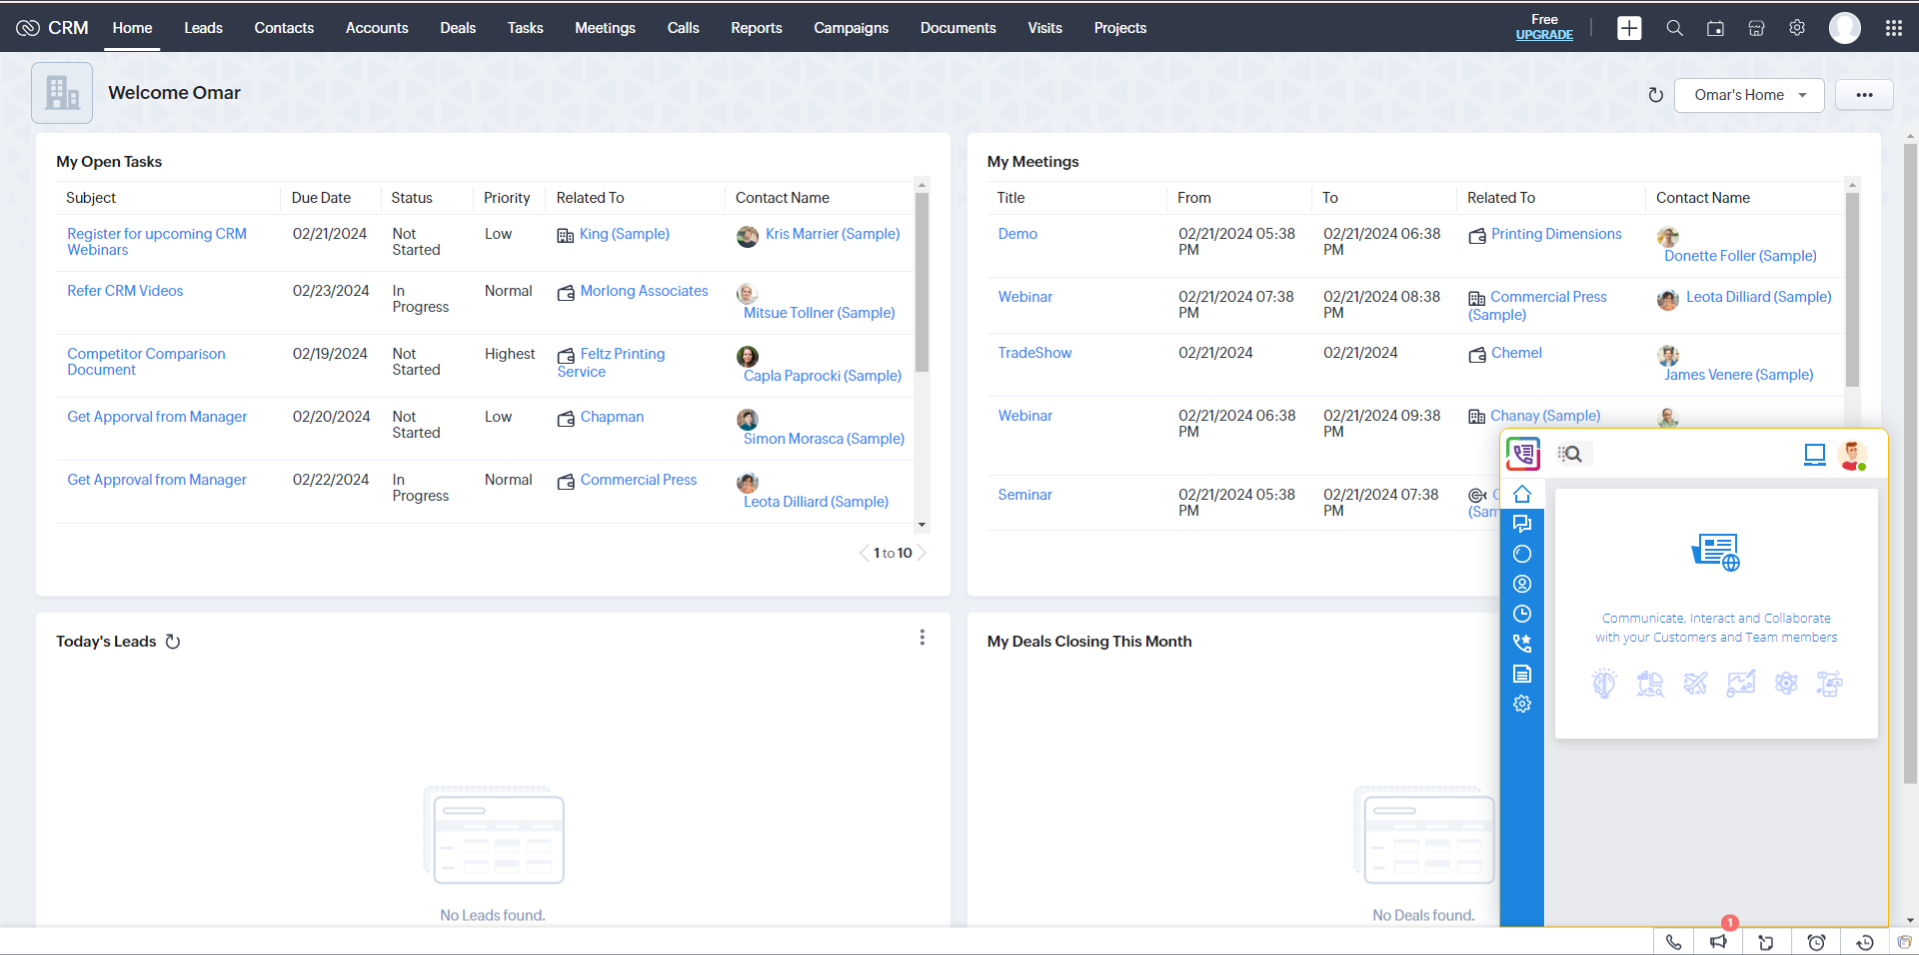The image size is (1919, 955).
Task: Click the phone icon in bottom status bar
Action: 1673,941
